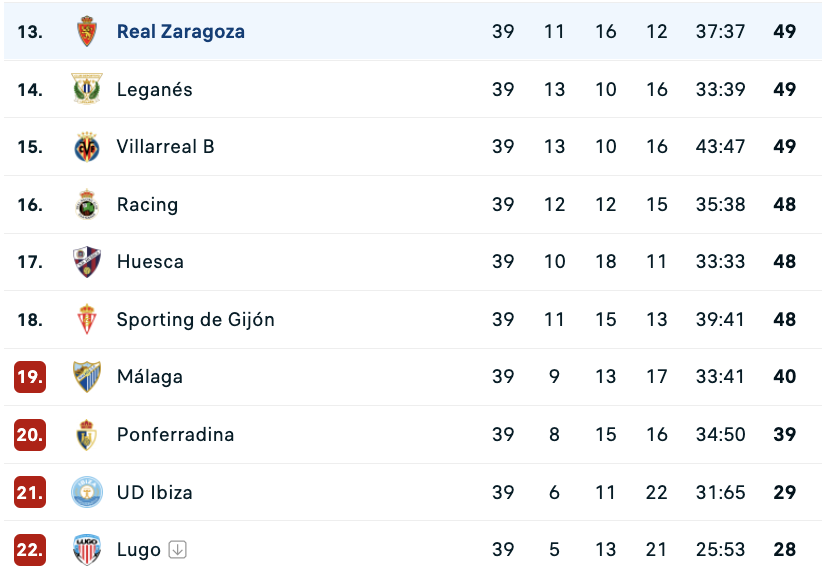Screen dimensions: 822x570
Task: Go to the Villarreal B team page
Action: [166, 146]
